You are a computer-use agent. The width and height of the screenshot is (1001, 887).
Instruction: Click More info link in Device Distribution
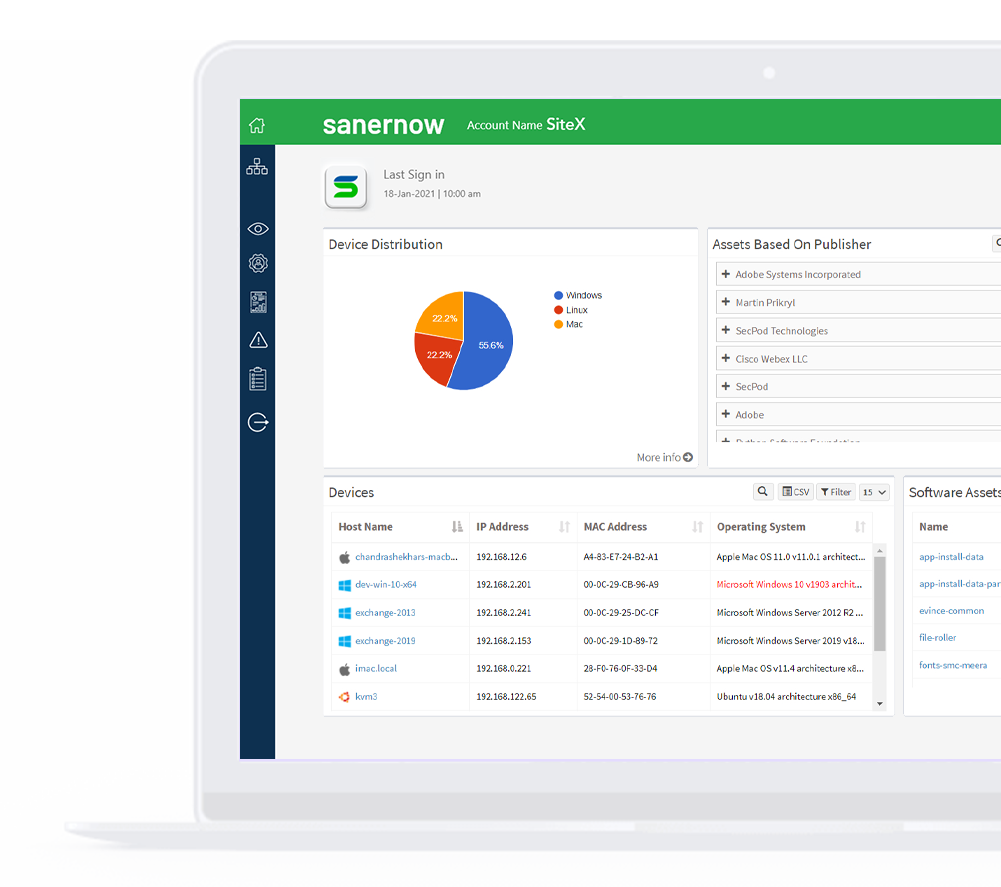click(x=665, y=457)
